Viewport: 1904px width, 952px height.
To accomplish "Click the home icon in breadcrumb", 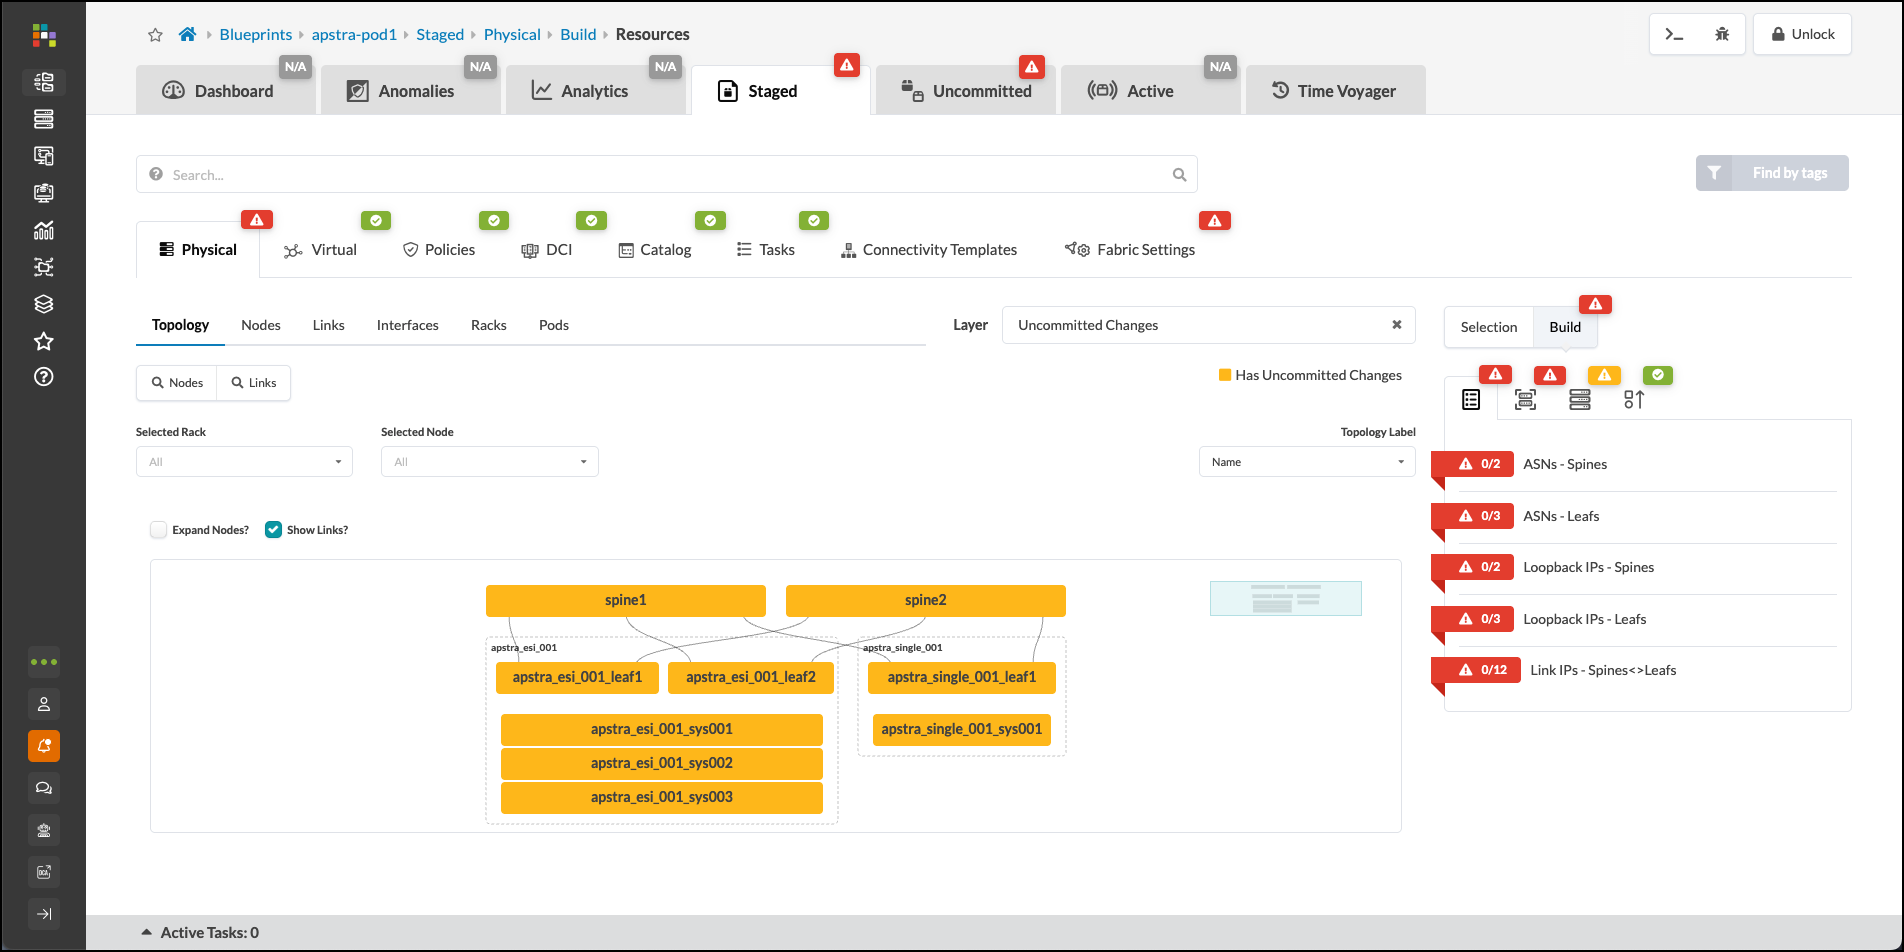I will coord(187,35).
